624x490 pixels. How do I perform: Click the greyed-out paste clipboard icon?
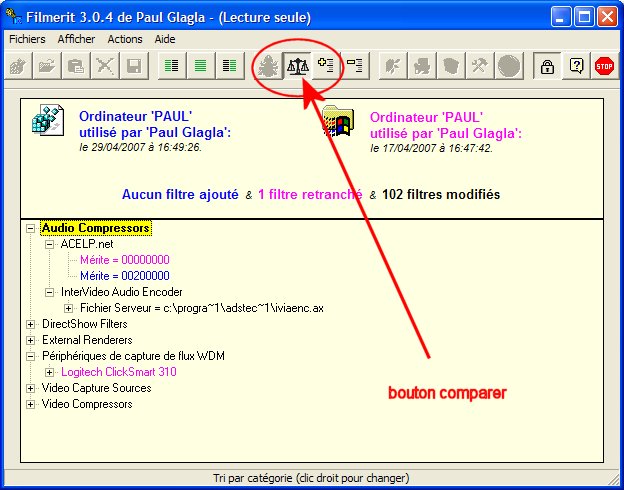coord(76,66)
